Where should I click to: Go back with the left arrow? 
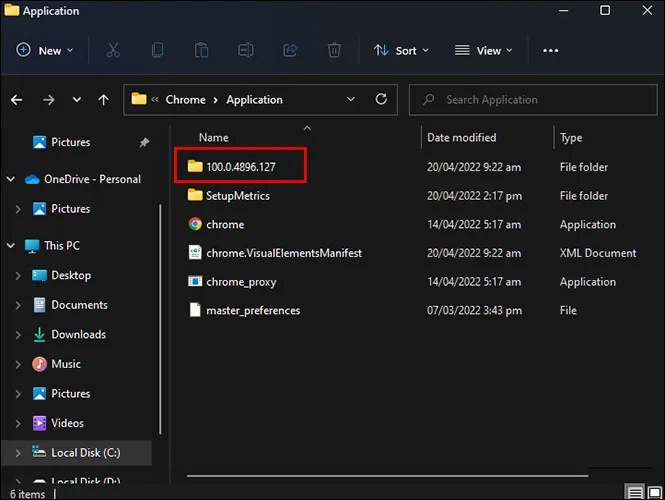point(17,100)
